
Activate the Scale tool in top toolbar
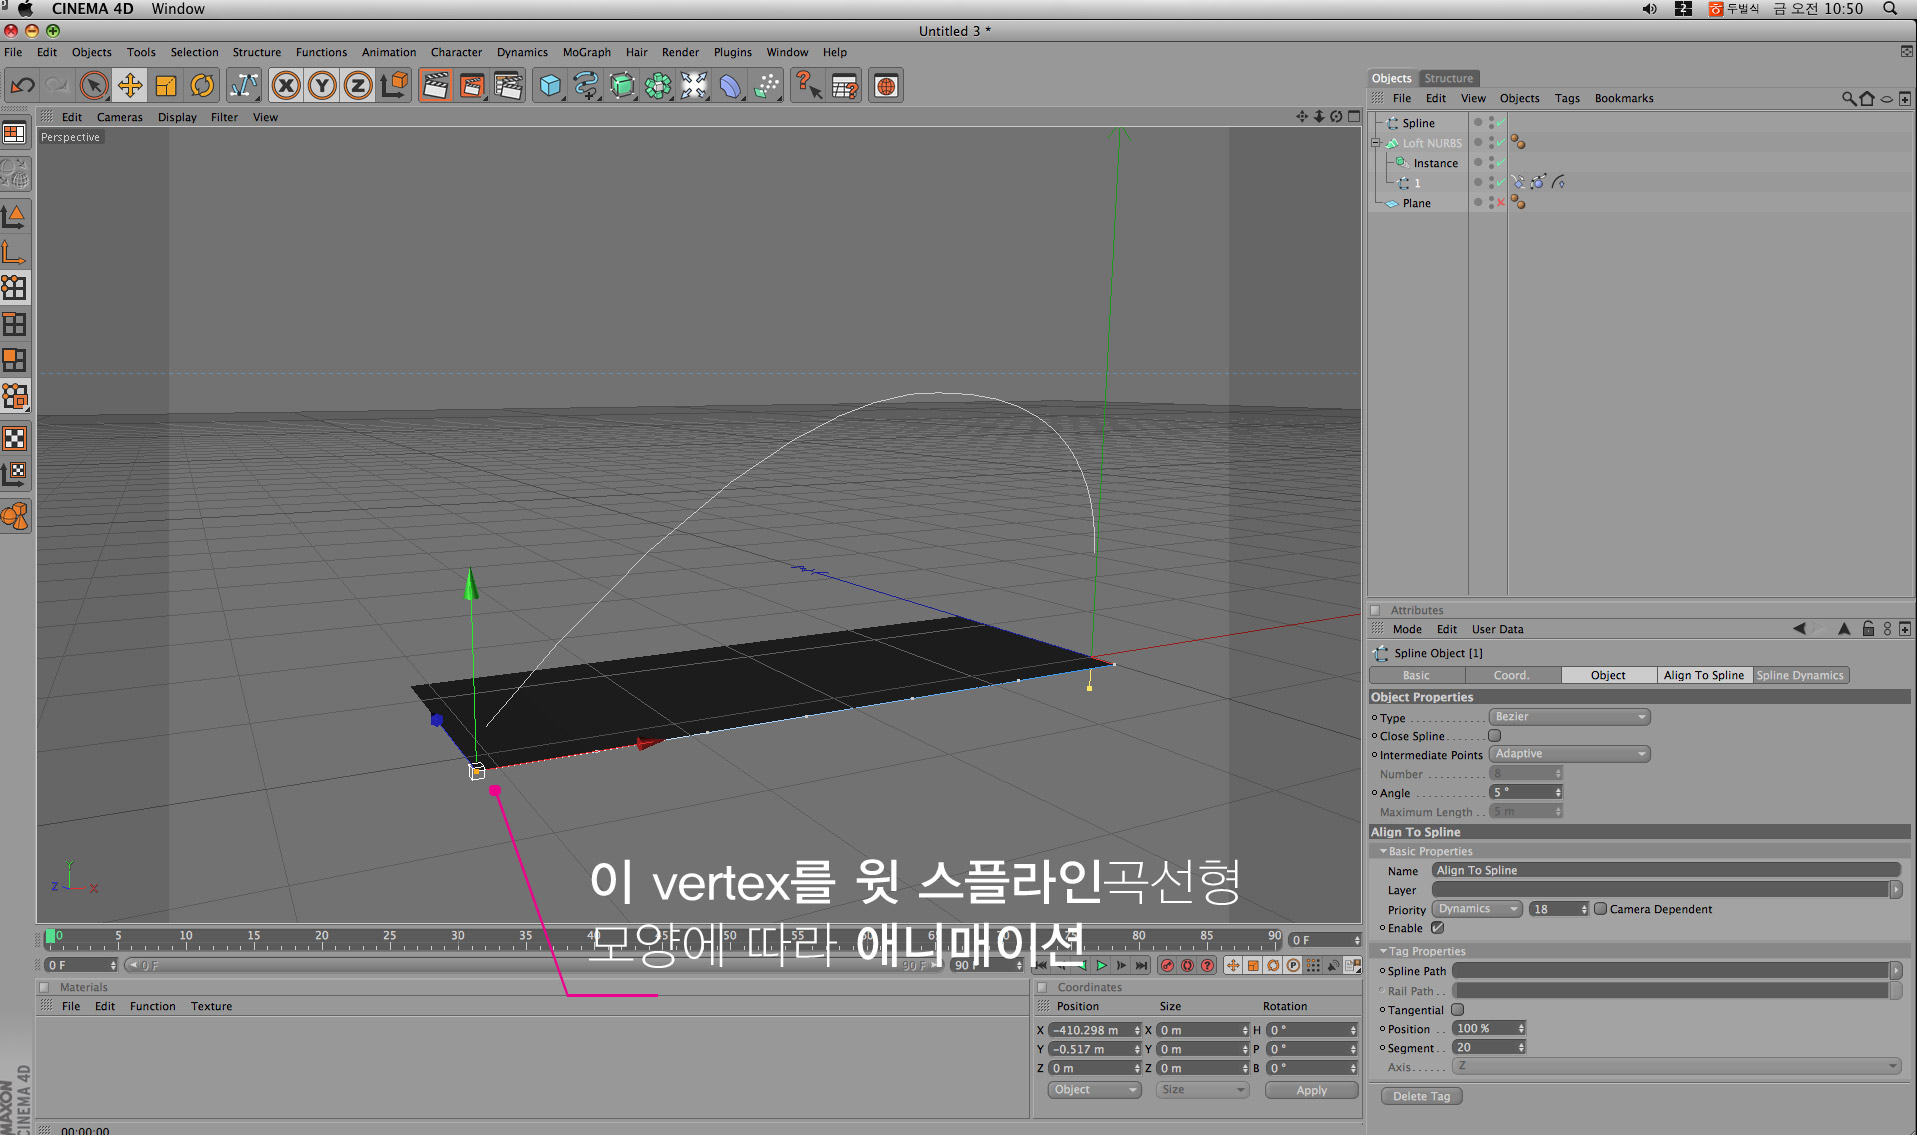(x=166, y=86)
